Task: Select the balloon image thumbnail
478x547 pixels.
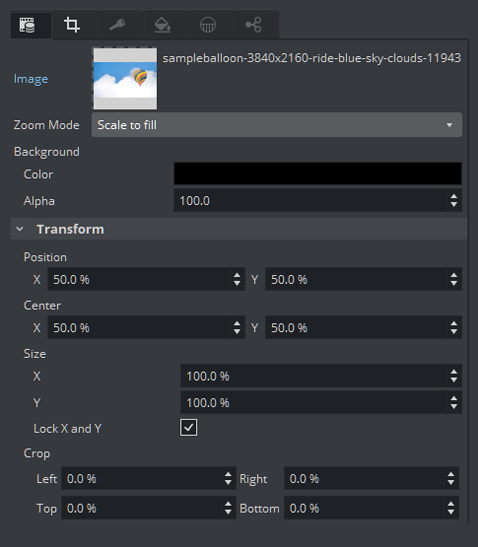Action: point(125,78)
